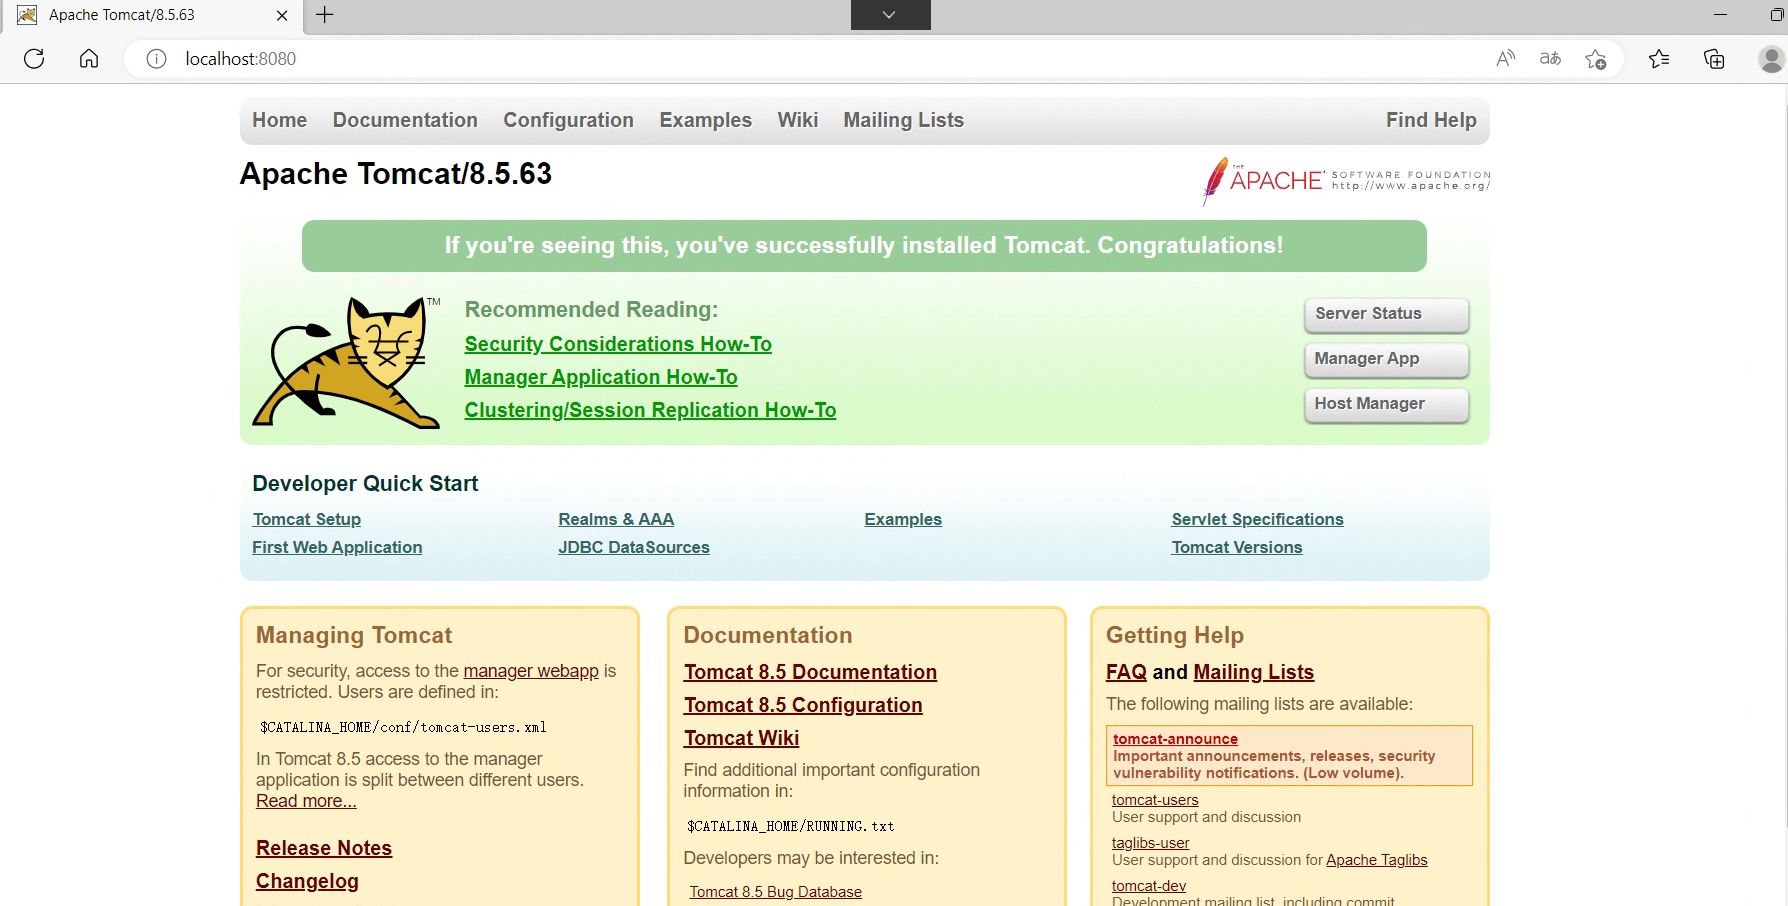
Task: Open Find Help in the navigation bar
Action: click(1431, 120)
